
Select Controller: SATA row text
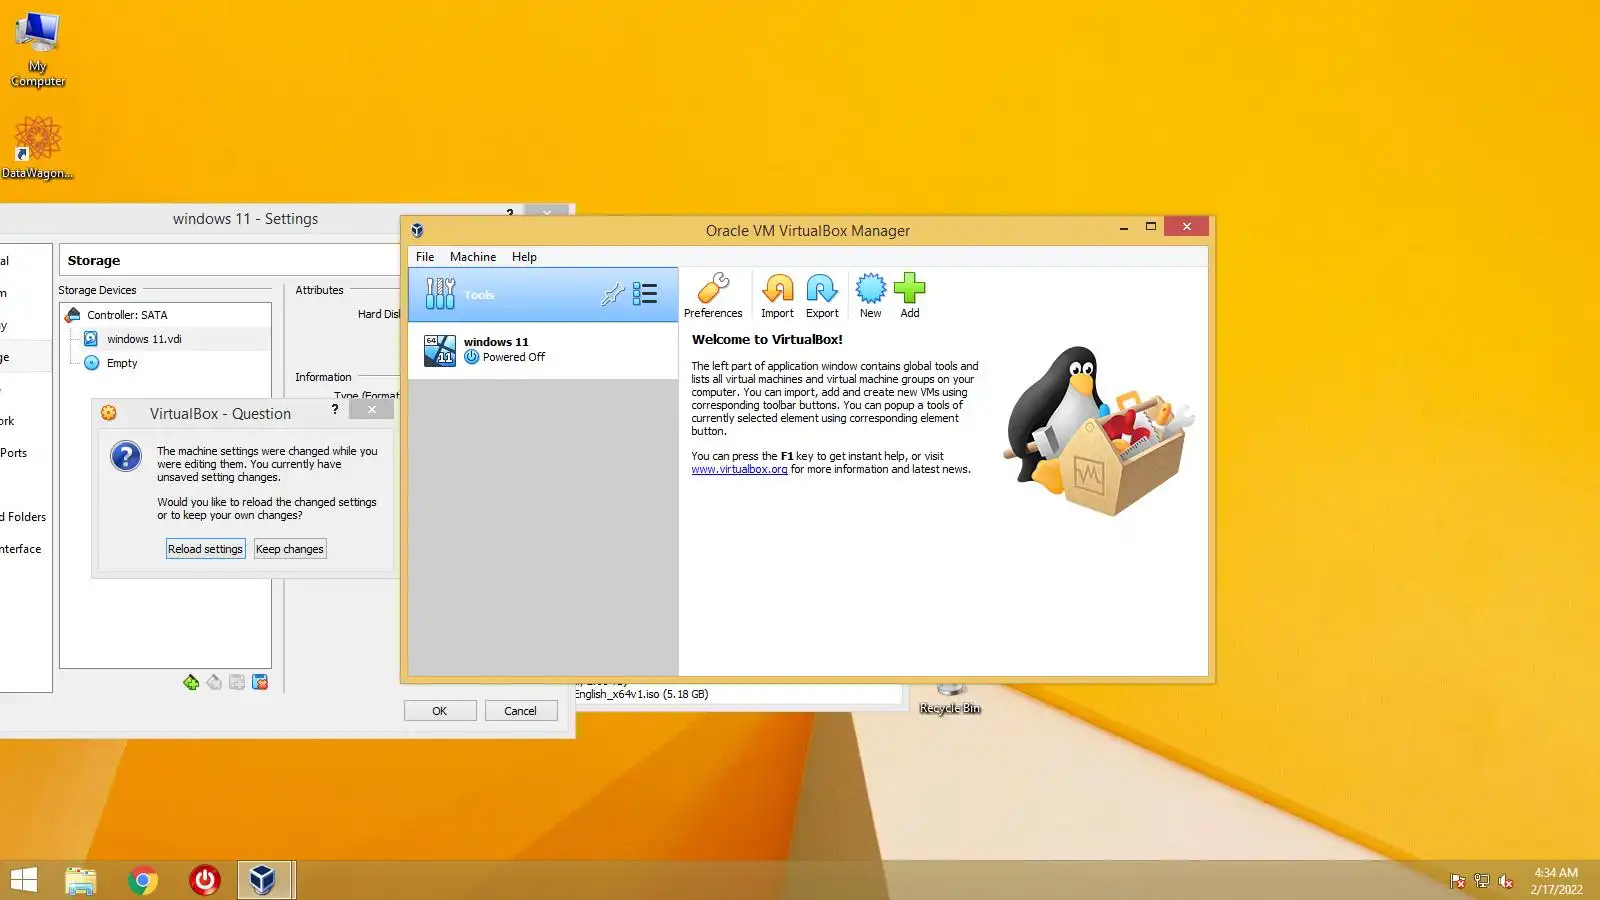click(x=127, y=315)
